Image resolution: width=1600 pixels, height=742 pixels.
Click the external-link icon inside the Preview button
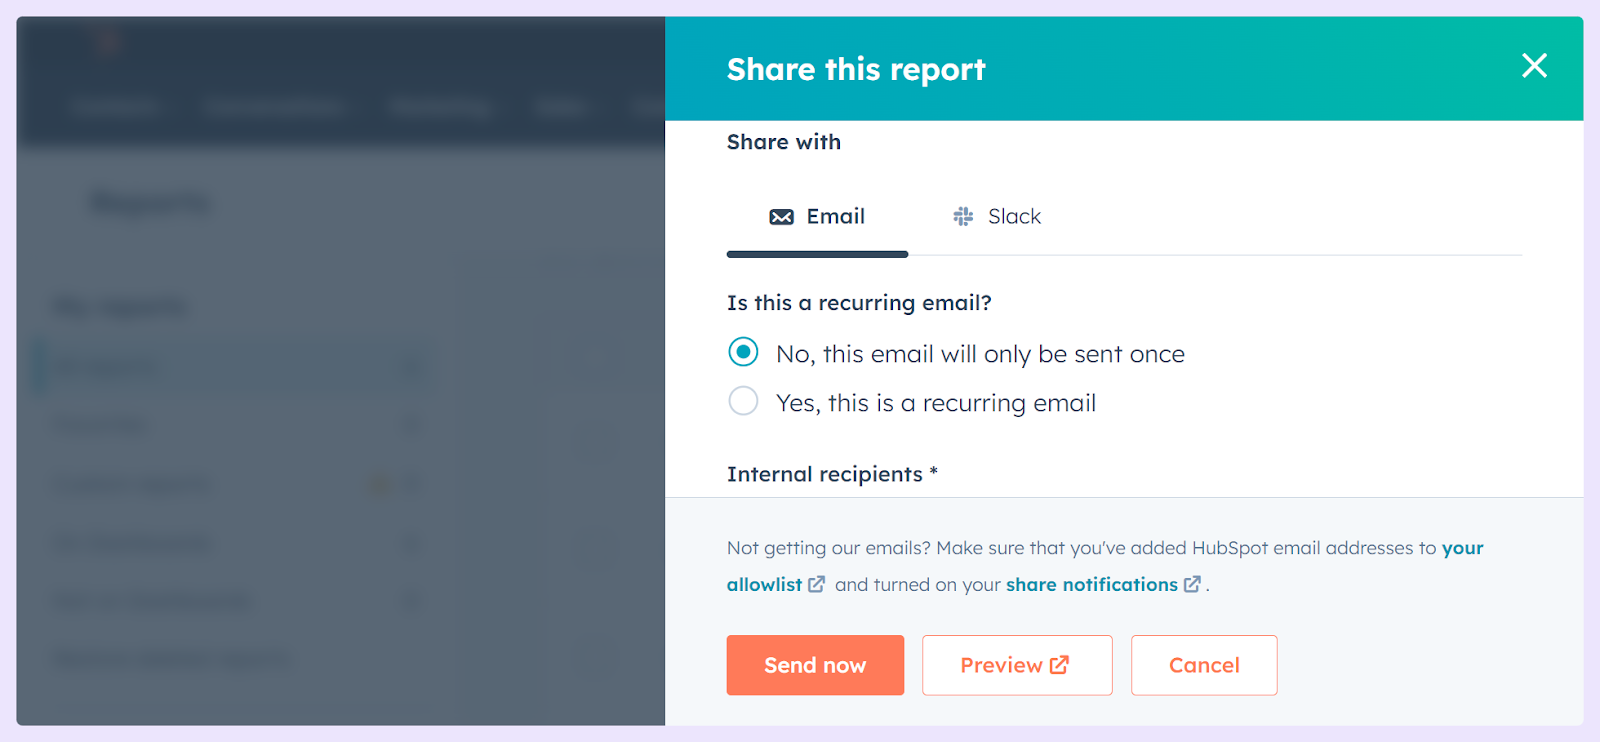(x=1060, y=664)
